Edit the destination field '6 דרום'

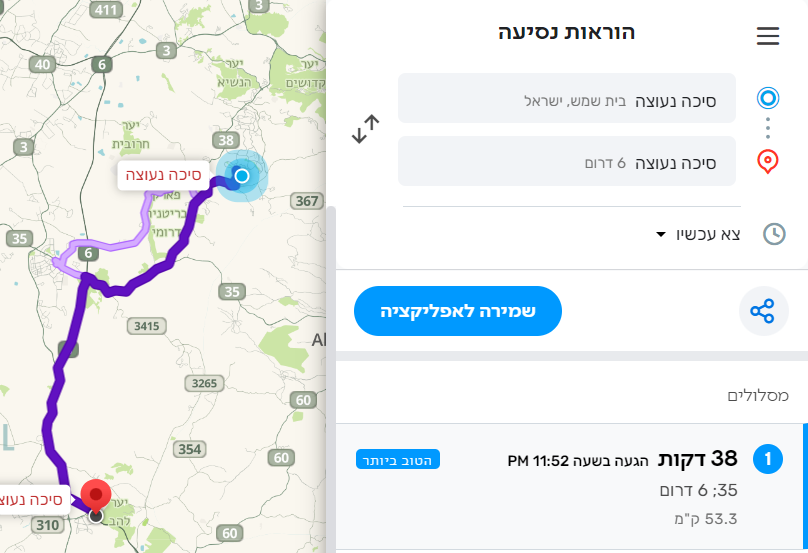coord(567,162)
